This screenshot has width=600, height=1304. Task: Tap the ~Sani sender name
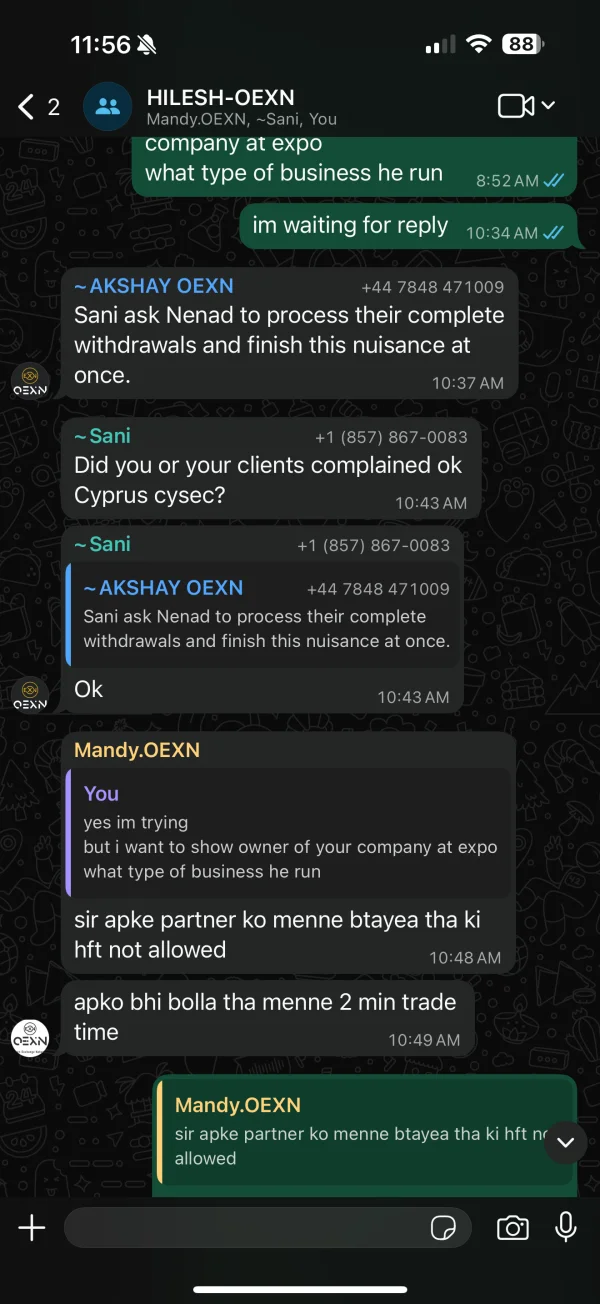(x=102, y=436)
